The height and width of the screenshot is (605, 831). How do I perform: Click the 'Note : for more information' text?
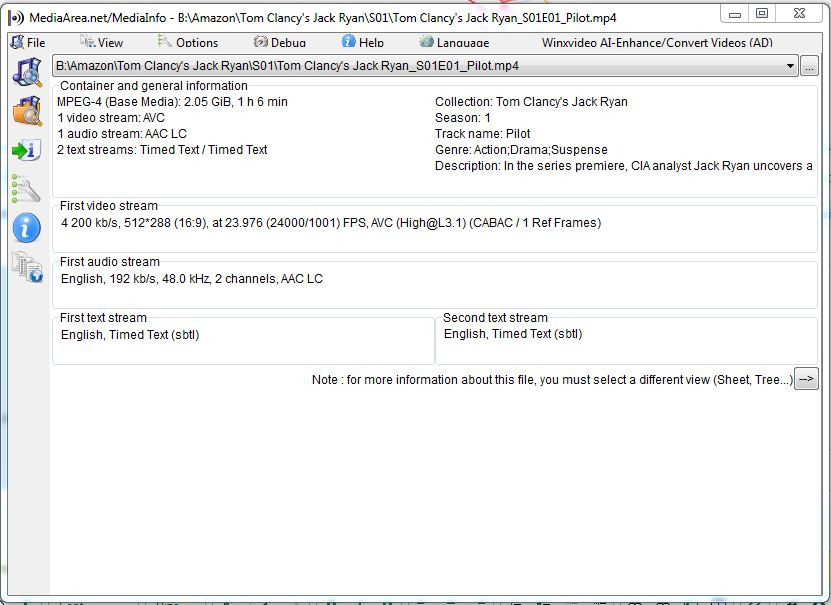[x=552, y=380]
